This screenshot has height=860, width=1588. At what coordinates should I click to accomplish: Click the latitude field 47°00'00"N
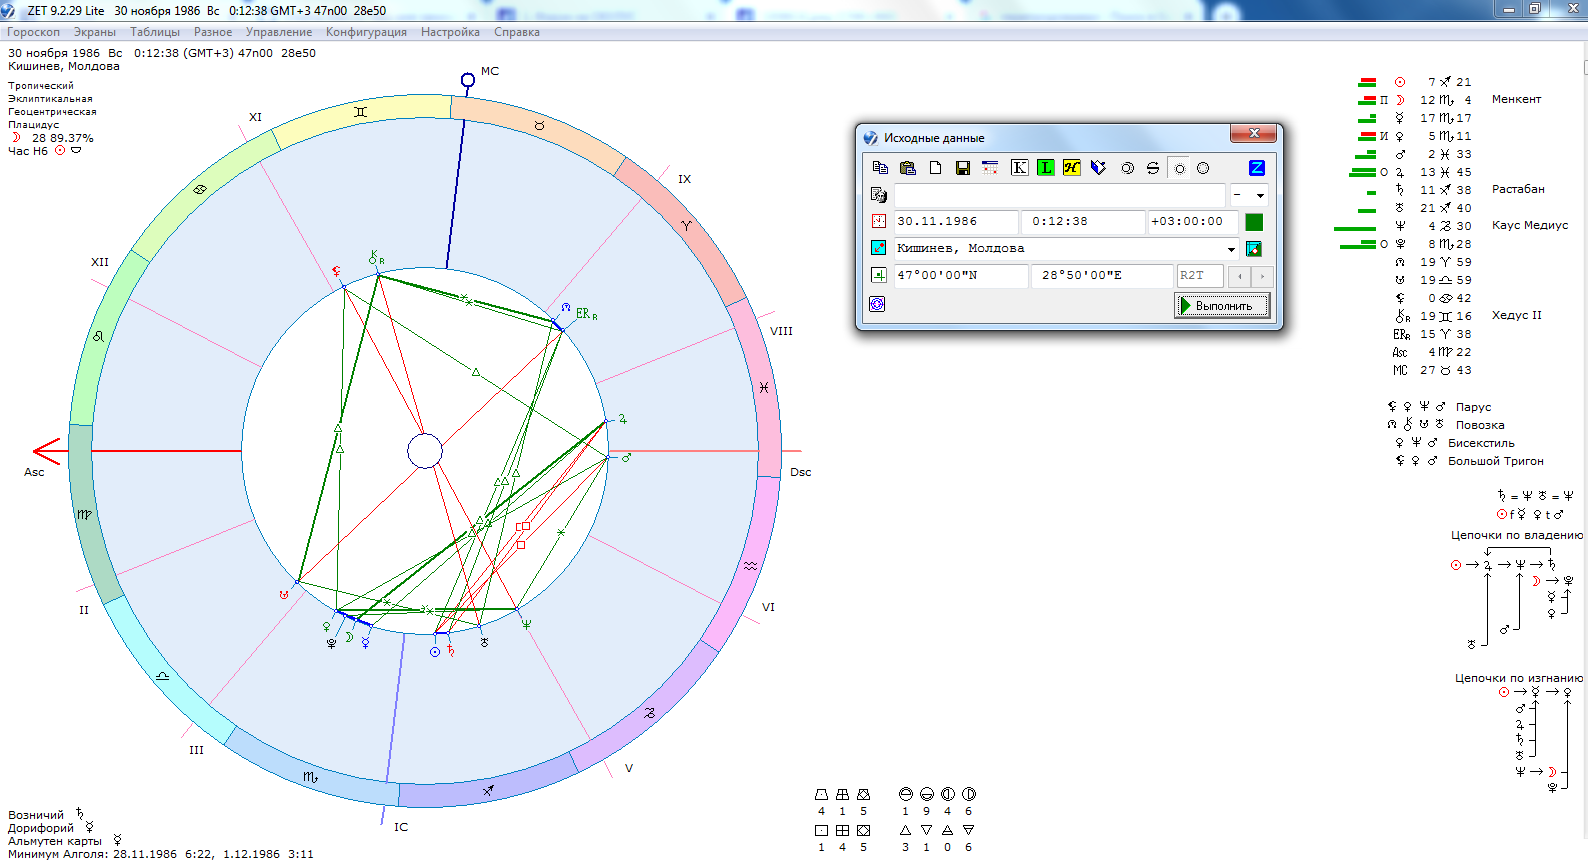click(x=961, y=275)
